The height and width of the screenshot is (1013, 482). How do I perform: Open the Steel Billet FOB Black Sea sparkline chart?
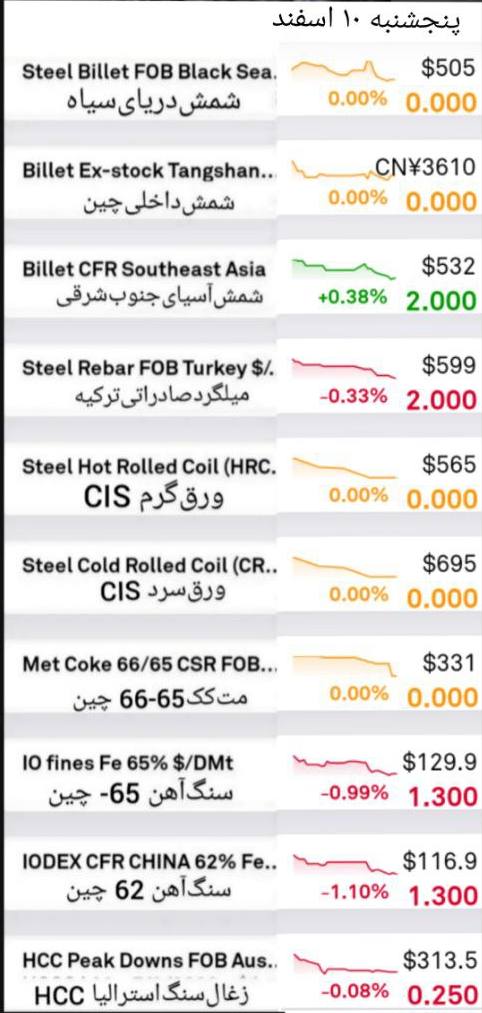point(342,70)
